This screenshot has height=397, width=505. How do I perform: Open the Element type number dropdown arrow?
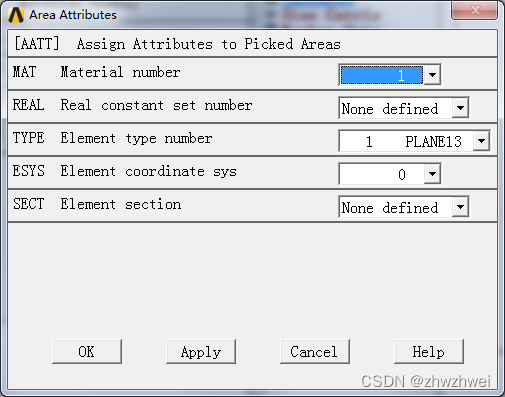[x=481, y=141]
